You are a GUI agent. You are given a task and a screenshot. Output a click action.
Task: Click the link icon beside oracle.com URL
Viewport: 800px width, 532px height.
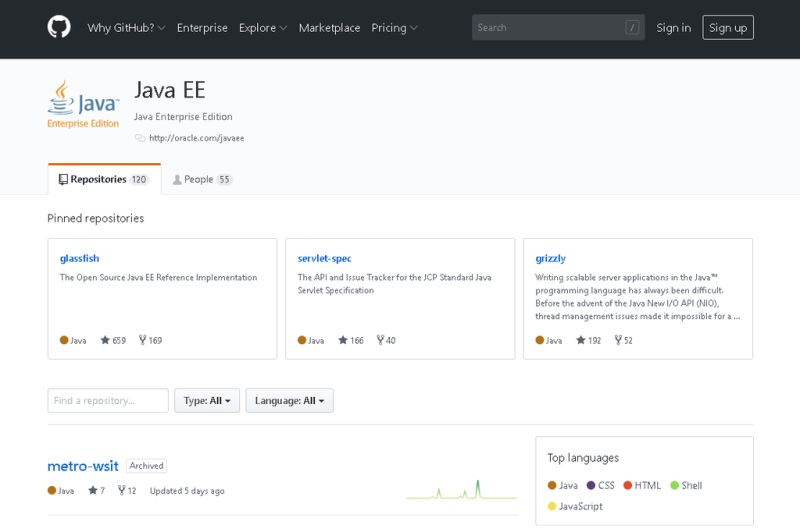[140, 138]
